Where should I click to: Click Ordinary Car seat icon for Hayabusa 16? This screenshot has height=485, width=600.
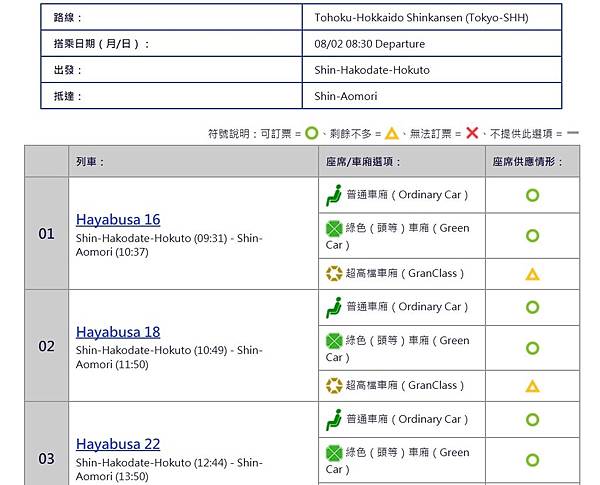[x=334, y=195]
